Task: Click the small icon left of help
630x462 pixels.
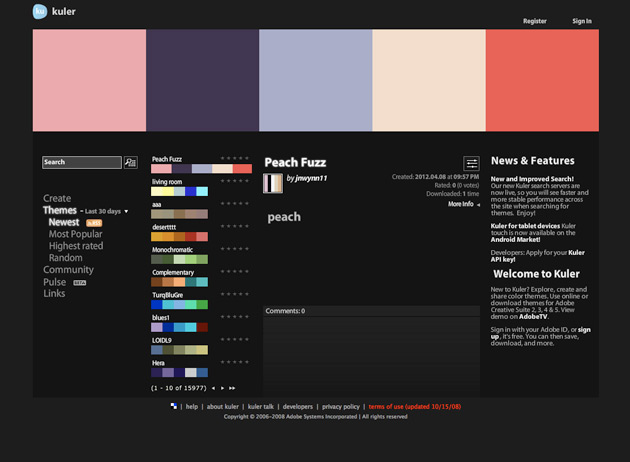Action: 174,406
